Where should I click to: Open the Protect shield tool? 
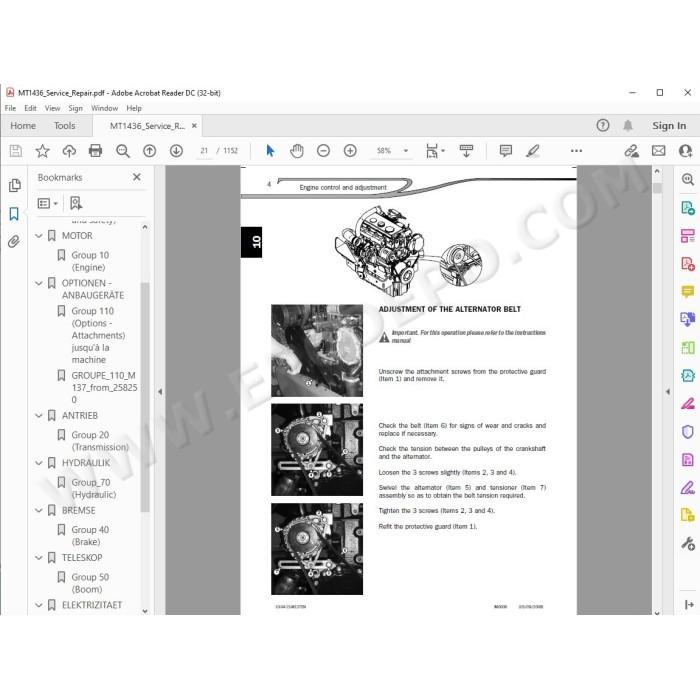[688, 432]
